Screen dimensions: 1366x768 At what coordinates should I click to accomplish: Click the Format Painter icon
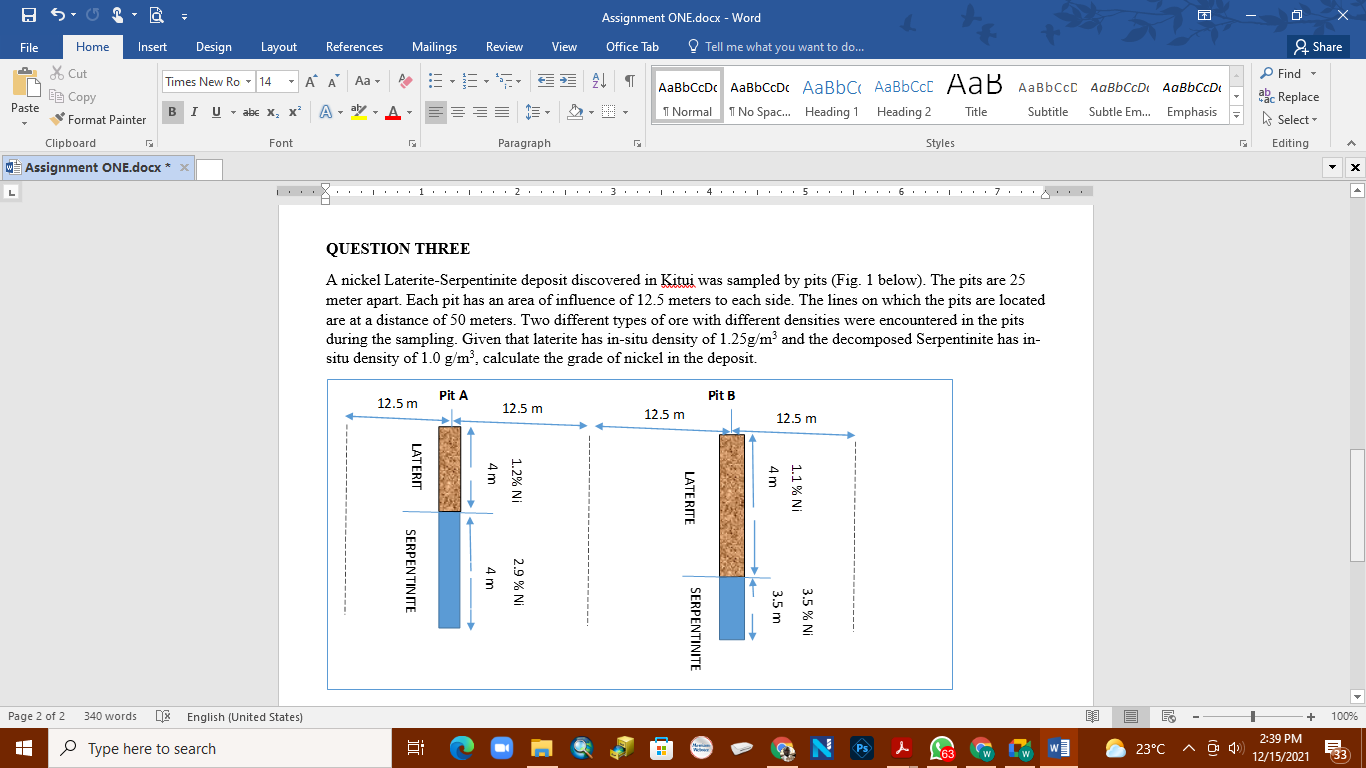pyautogui.click(x=57, y=119)
